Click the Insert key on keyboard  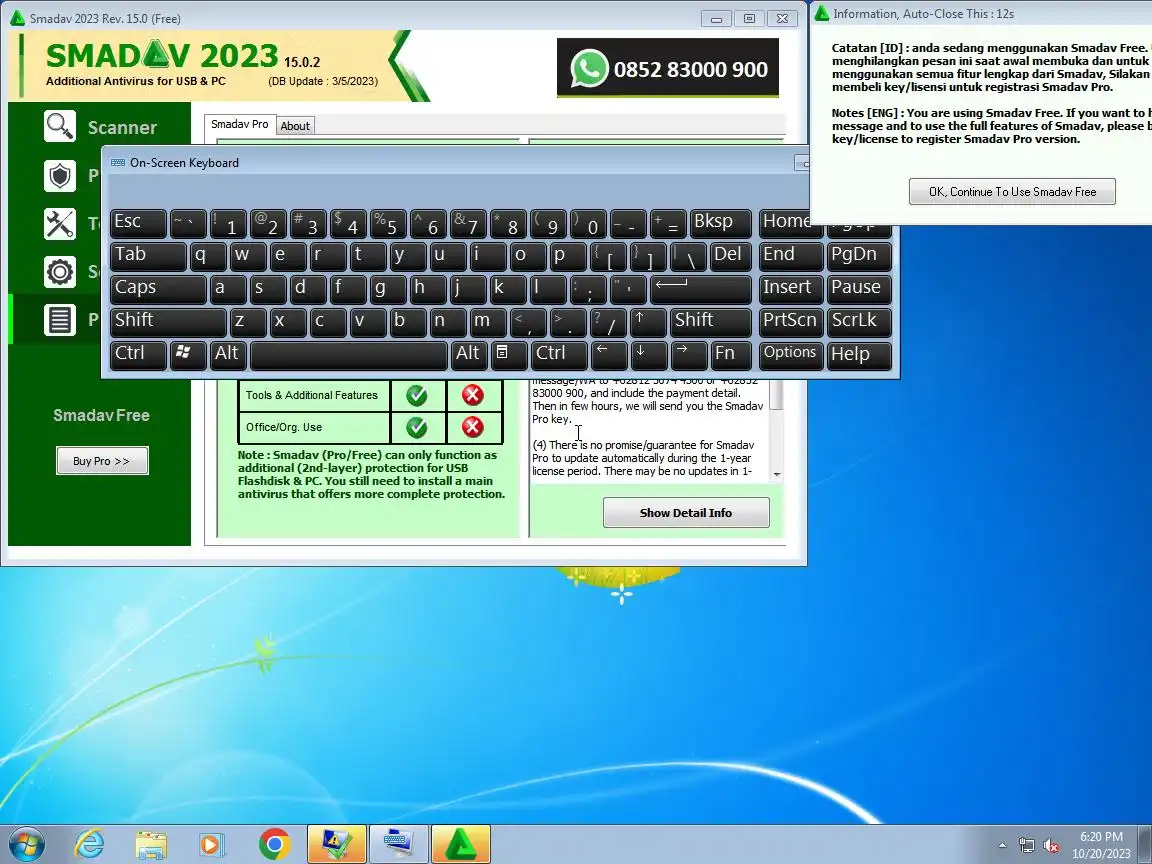tap(790, 289)
